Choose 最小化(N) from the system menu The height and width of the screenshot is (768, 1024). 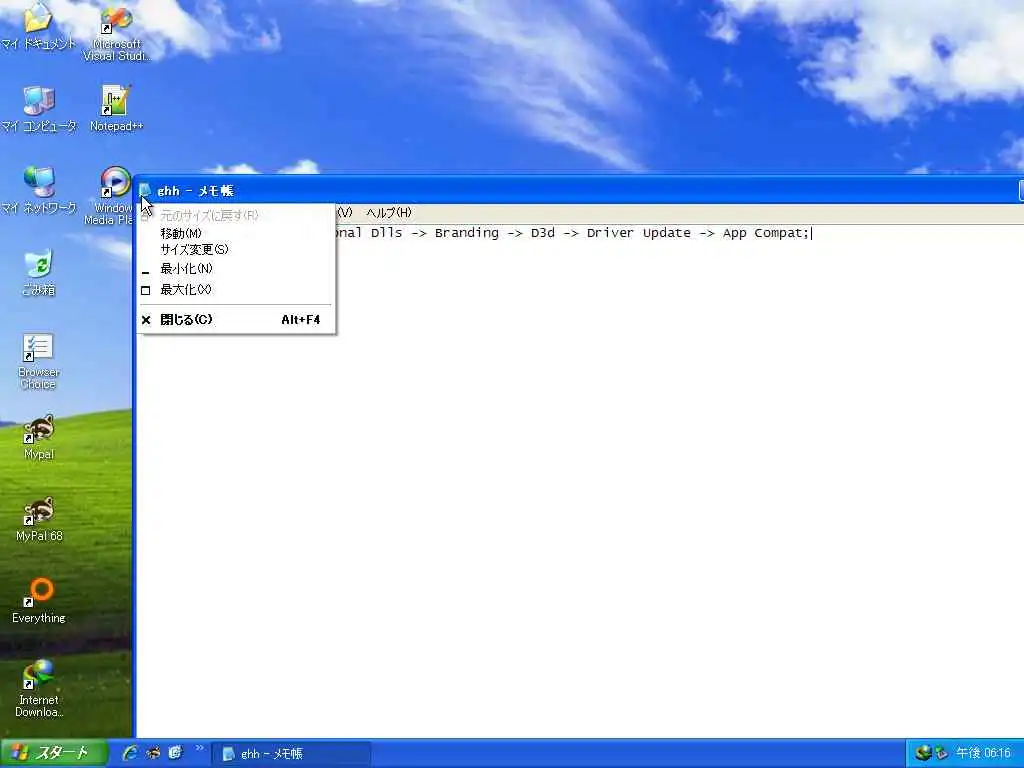236,268
